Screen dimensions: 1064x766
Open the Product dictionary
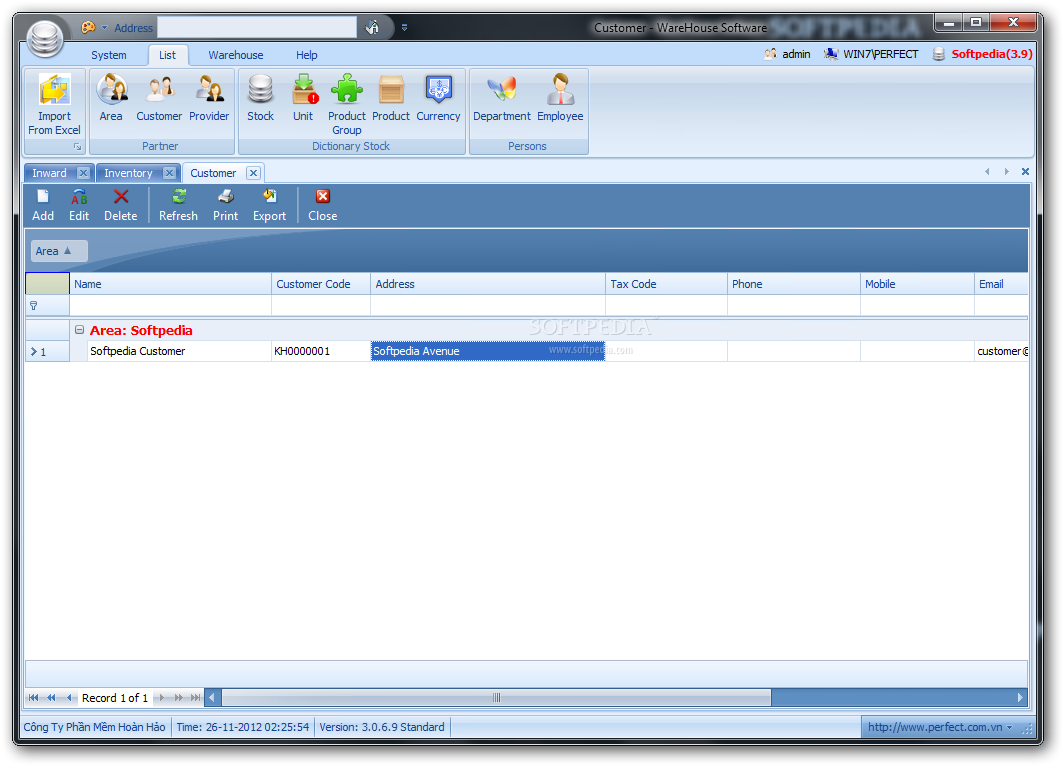pyautogui.click(x=391, y=98)
